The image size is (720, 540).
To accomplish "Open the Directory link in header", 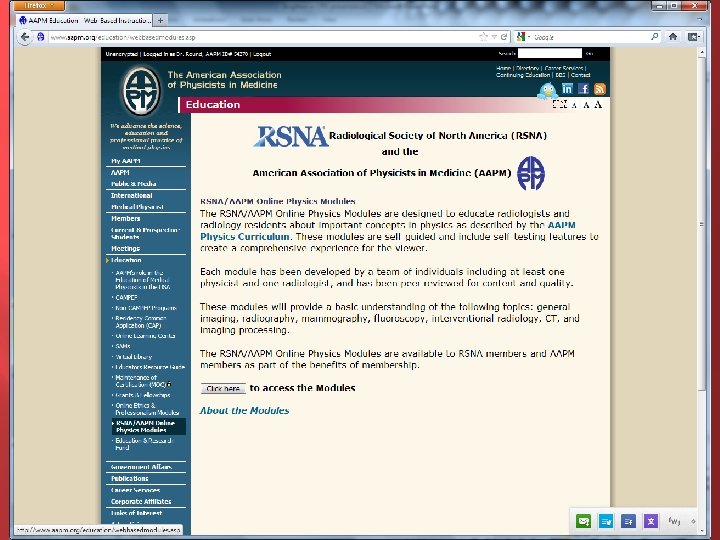I will click(527, 68).
